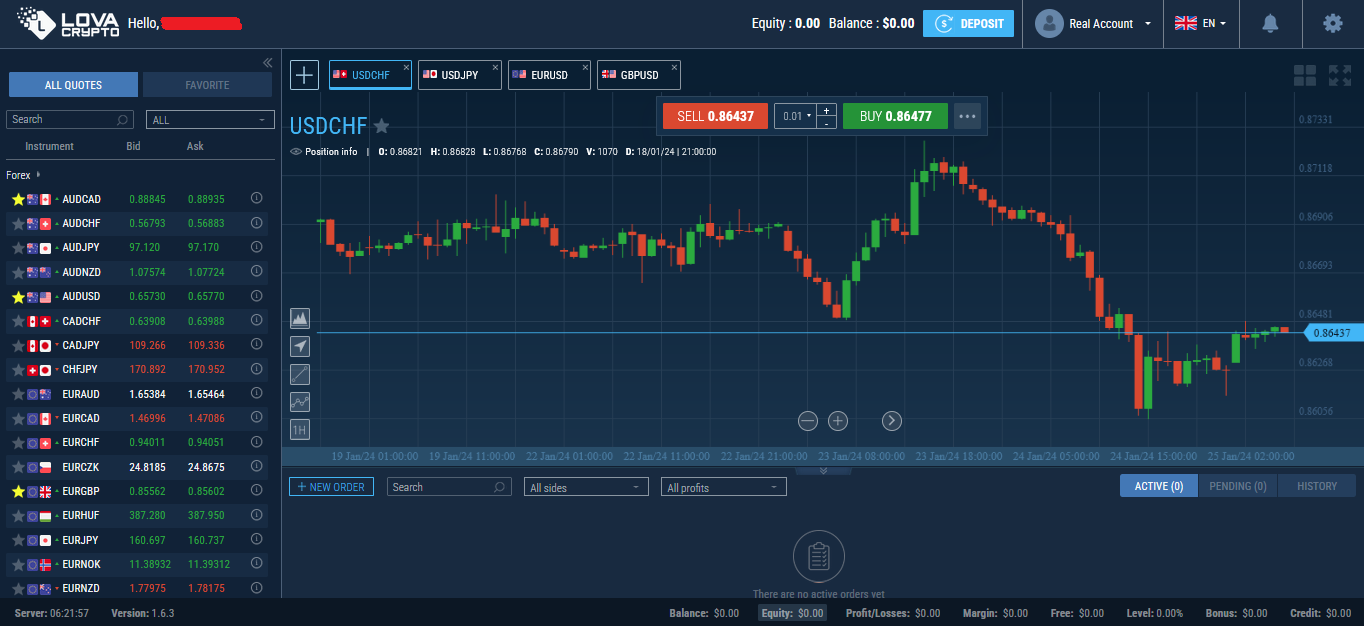Show info for AUDCAD instrument
Image resolution: width=1364 pixels, height=626 pixels.
(x=256, y=199)
